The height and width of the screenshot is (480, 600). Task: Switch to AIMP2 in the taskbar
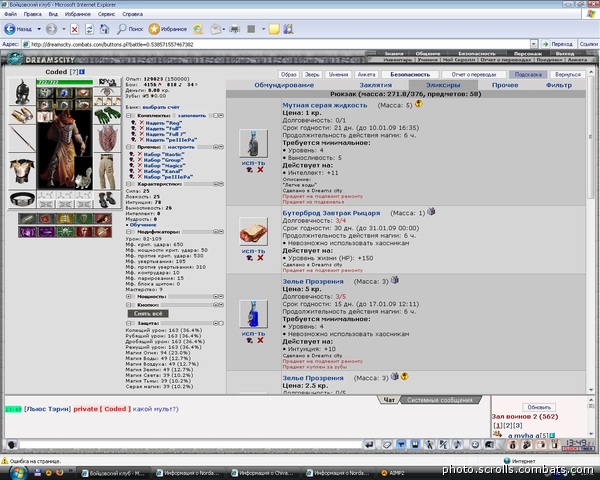tap(393, 473)
